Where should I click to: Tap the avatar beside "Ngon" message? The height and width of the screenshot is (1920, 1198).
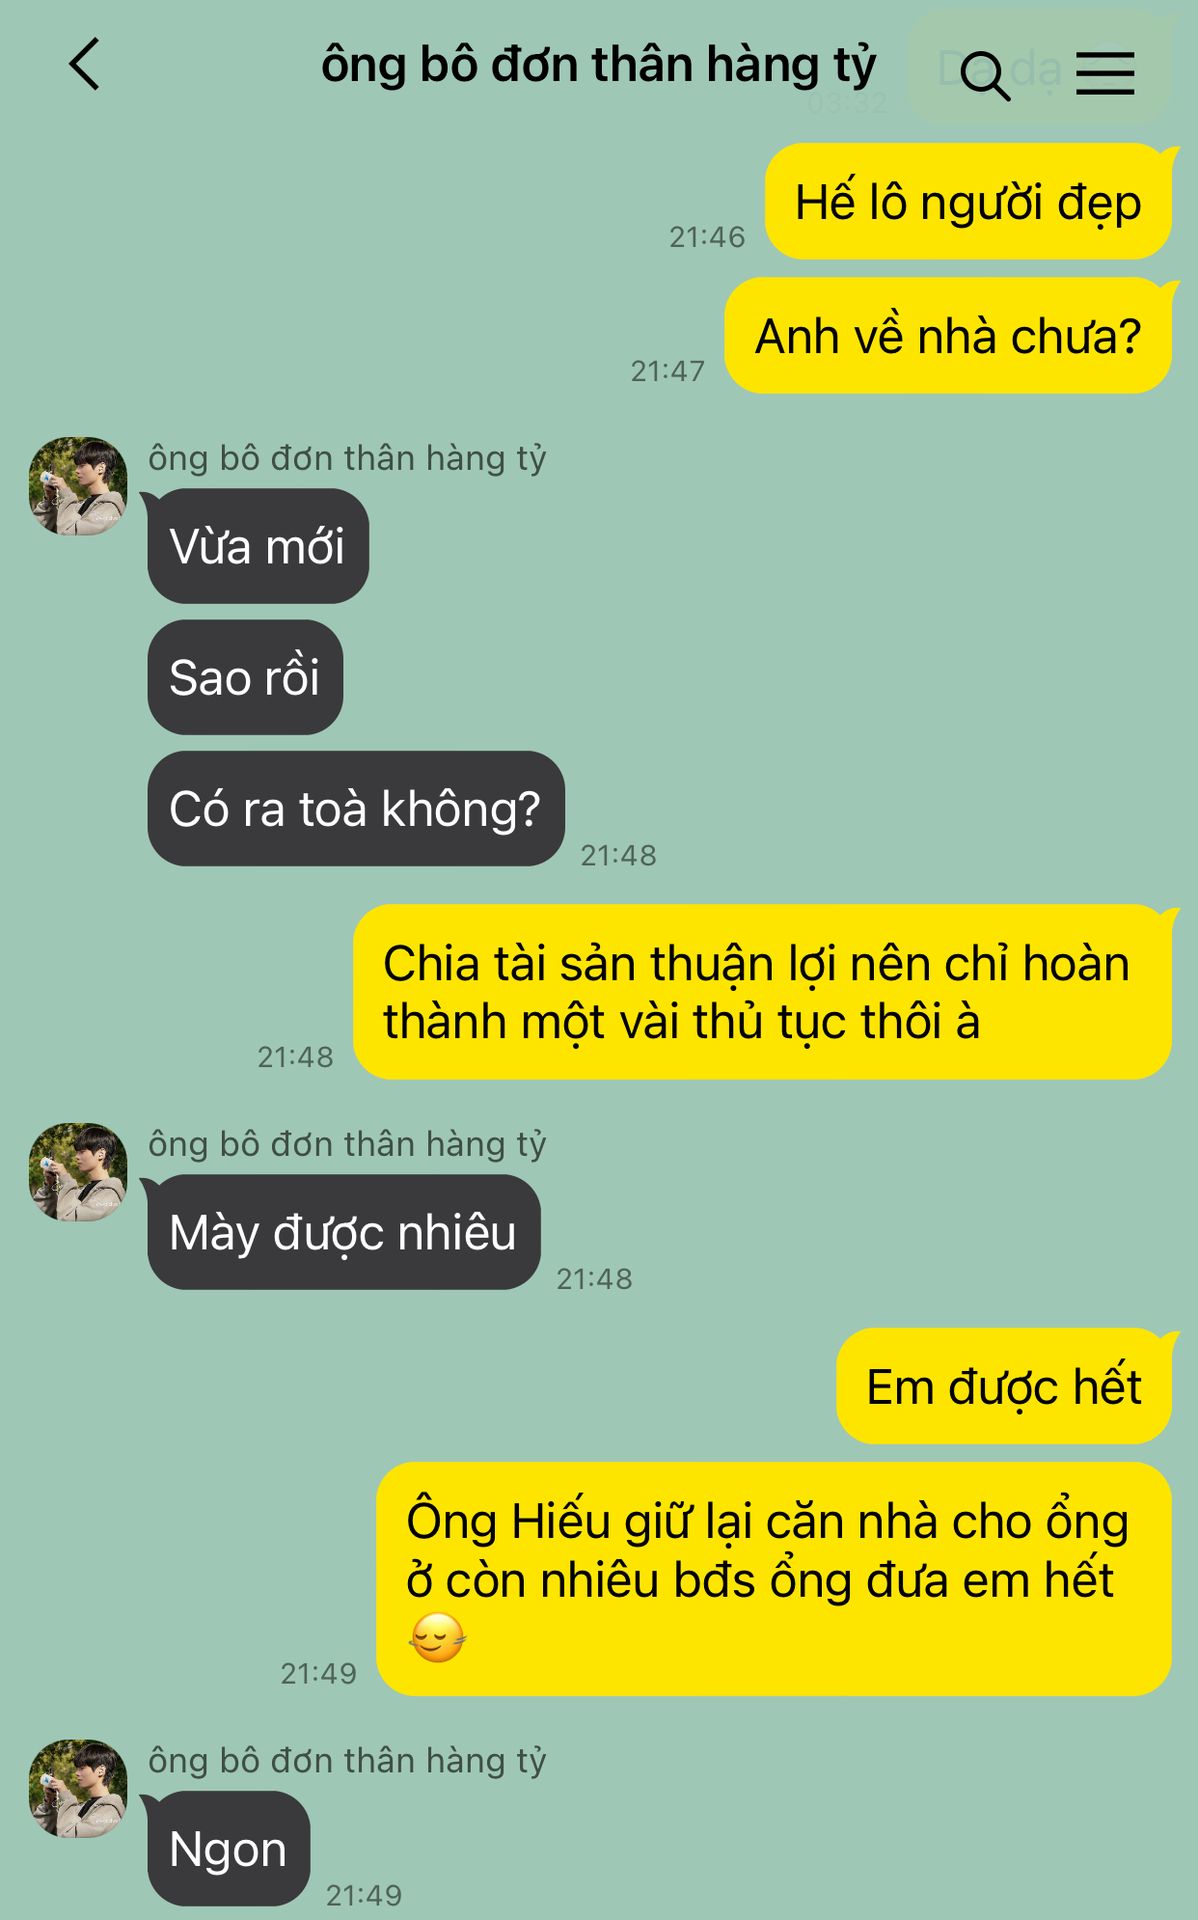pyautogui.click(x=78, y=1788)
